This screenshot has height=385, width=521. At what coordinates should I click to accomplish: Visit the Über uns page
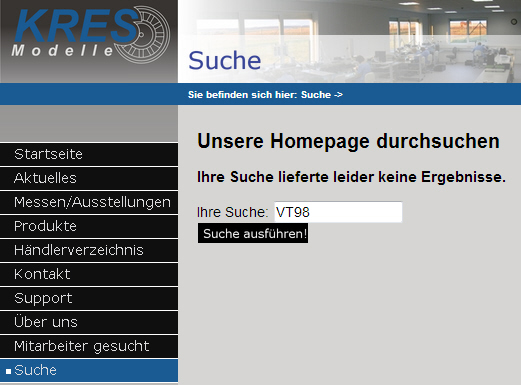(x=89, y=322)
